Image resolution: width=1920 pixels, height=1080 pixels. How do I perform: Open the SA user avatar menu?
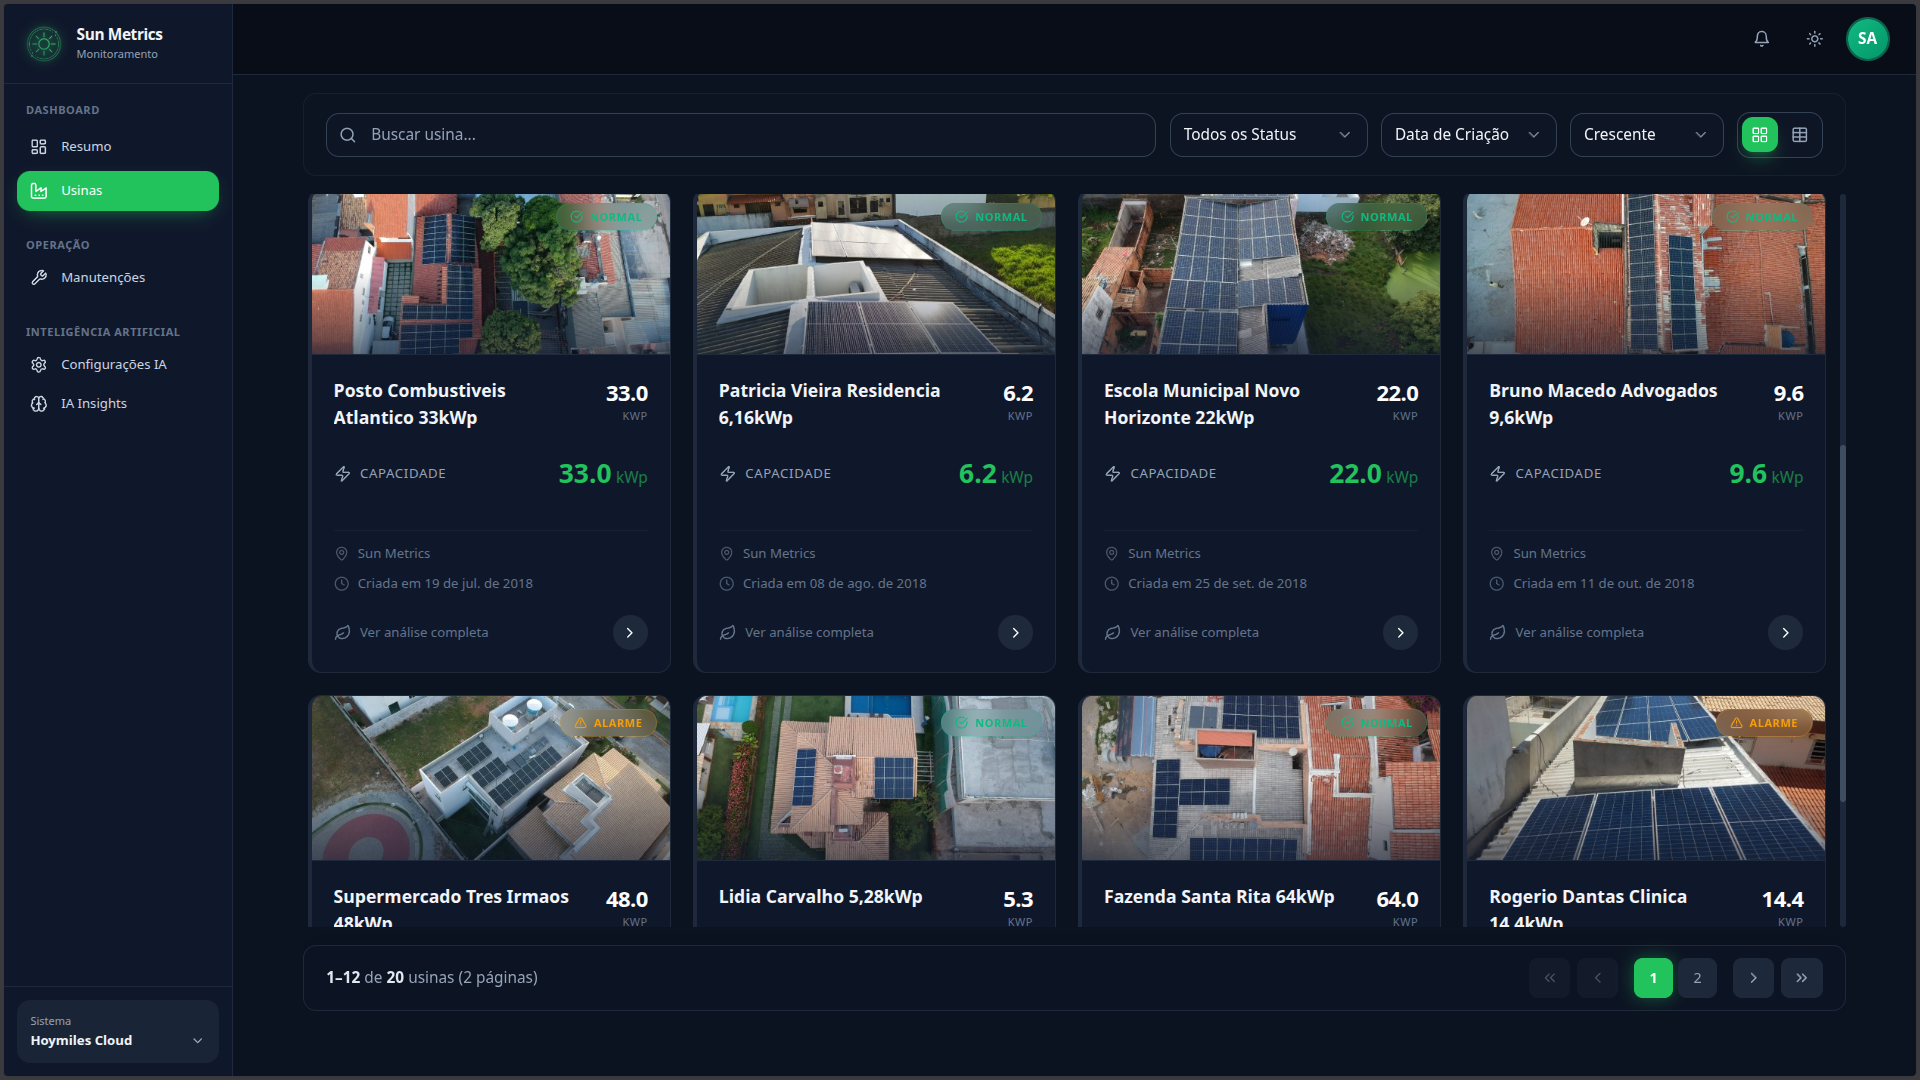[1867, 39]
